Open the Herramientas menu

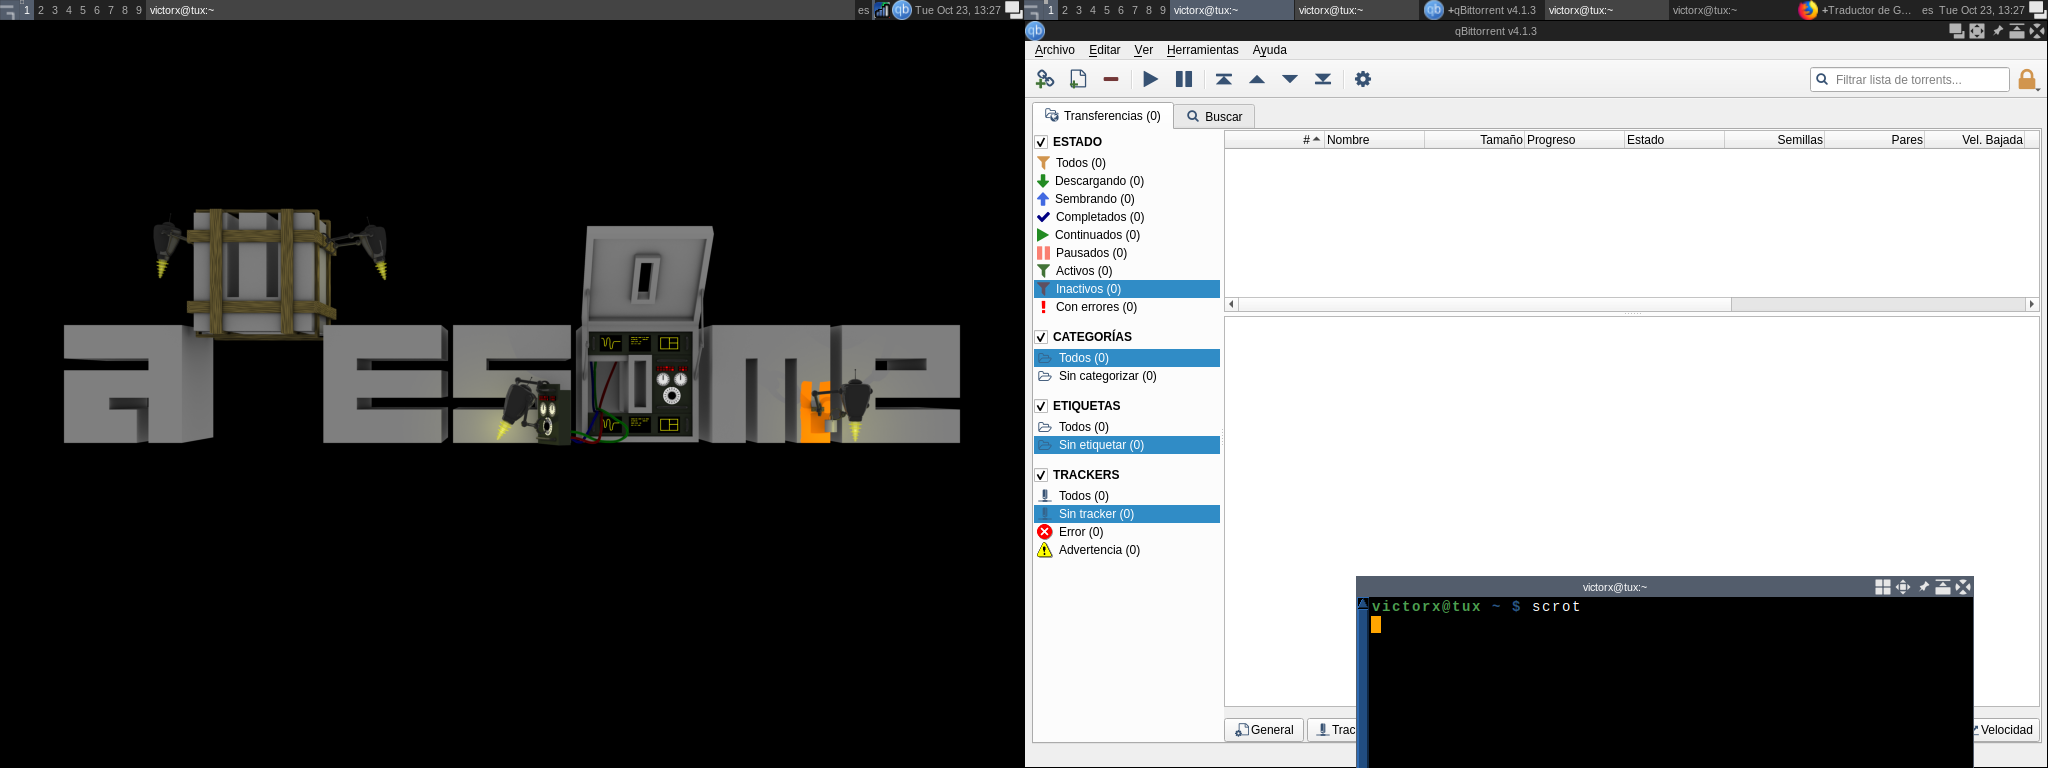pyautogui.click(x=1202, y=50)
